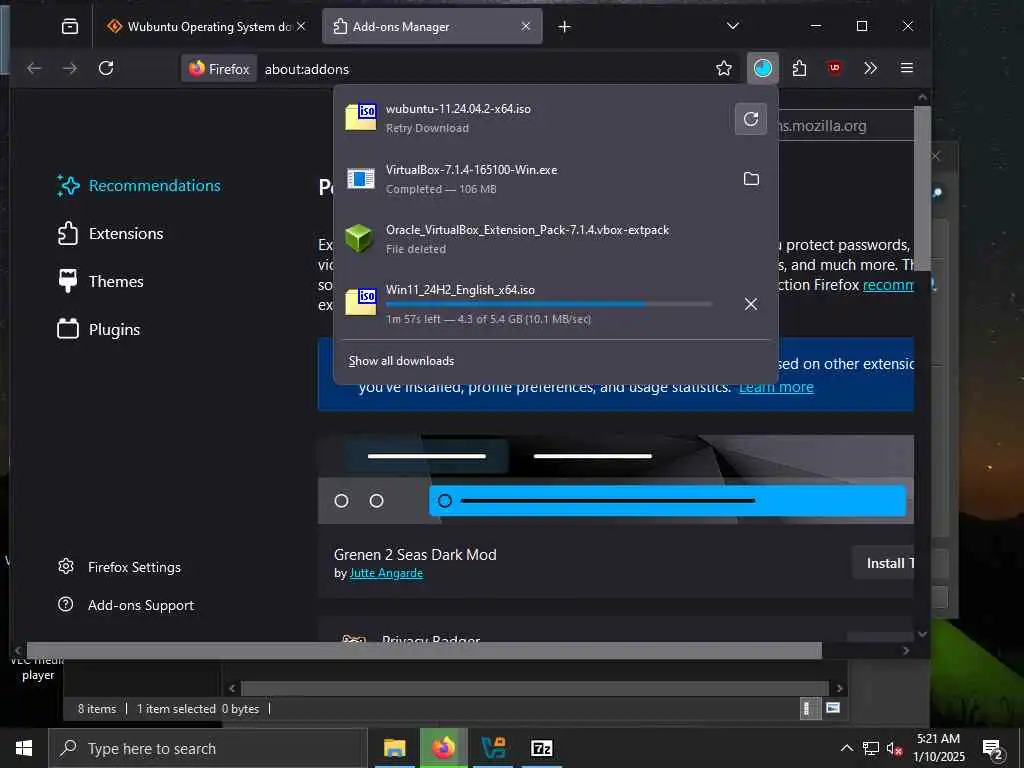Open Themes category in sidebar
The image size is (1024, 768).
(x=101, y=281)
